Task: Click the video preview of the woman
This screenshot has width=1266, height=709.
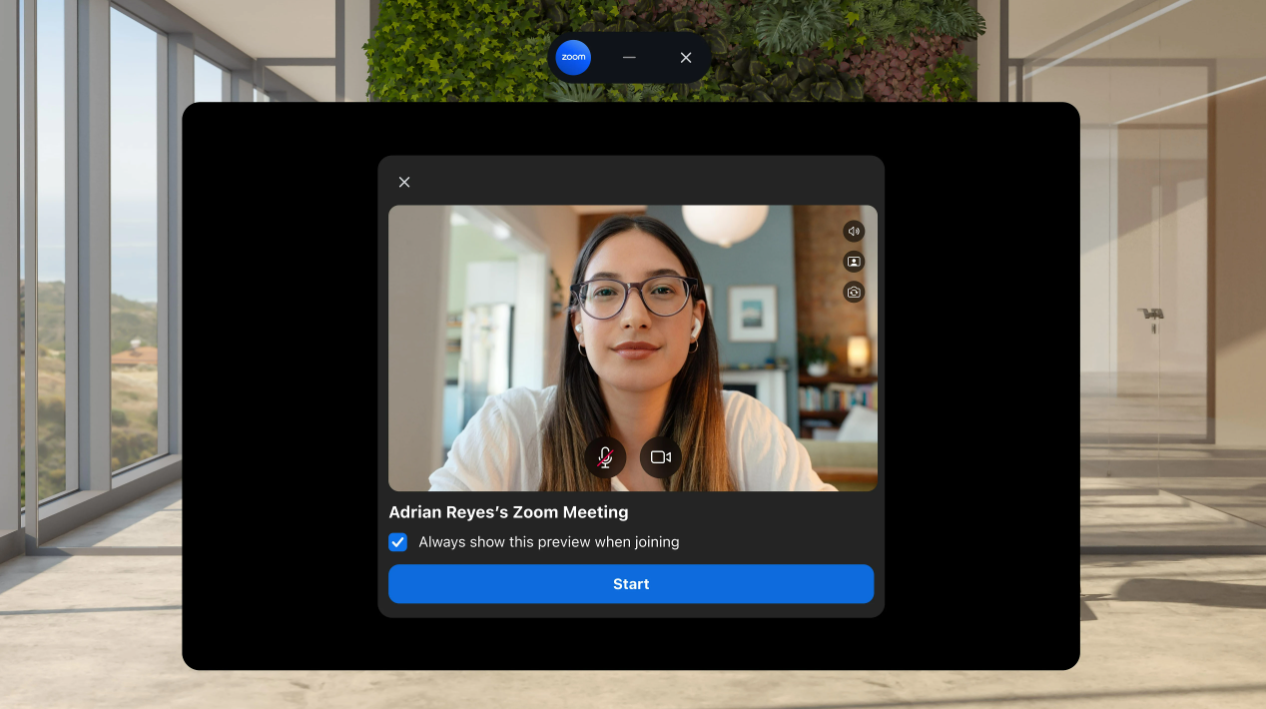Action: point(633,348)
